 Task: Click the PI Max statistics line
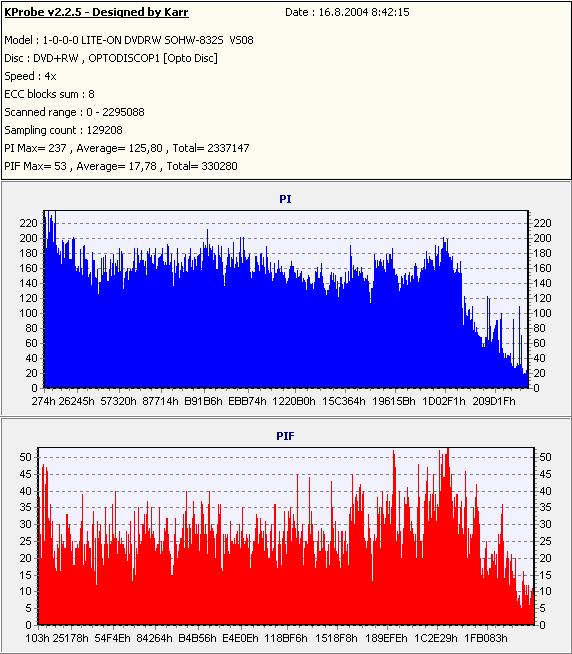click(x=127, y=148)
